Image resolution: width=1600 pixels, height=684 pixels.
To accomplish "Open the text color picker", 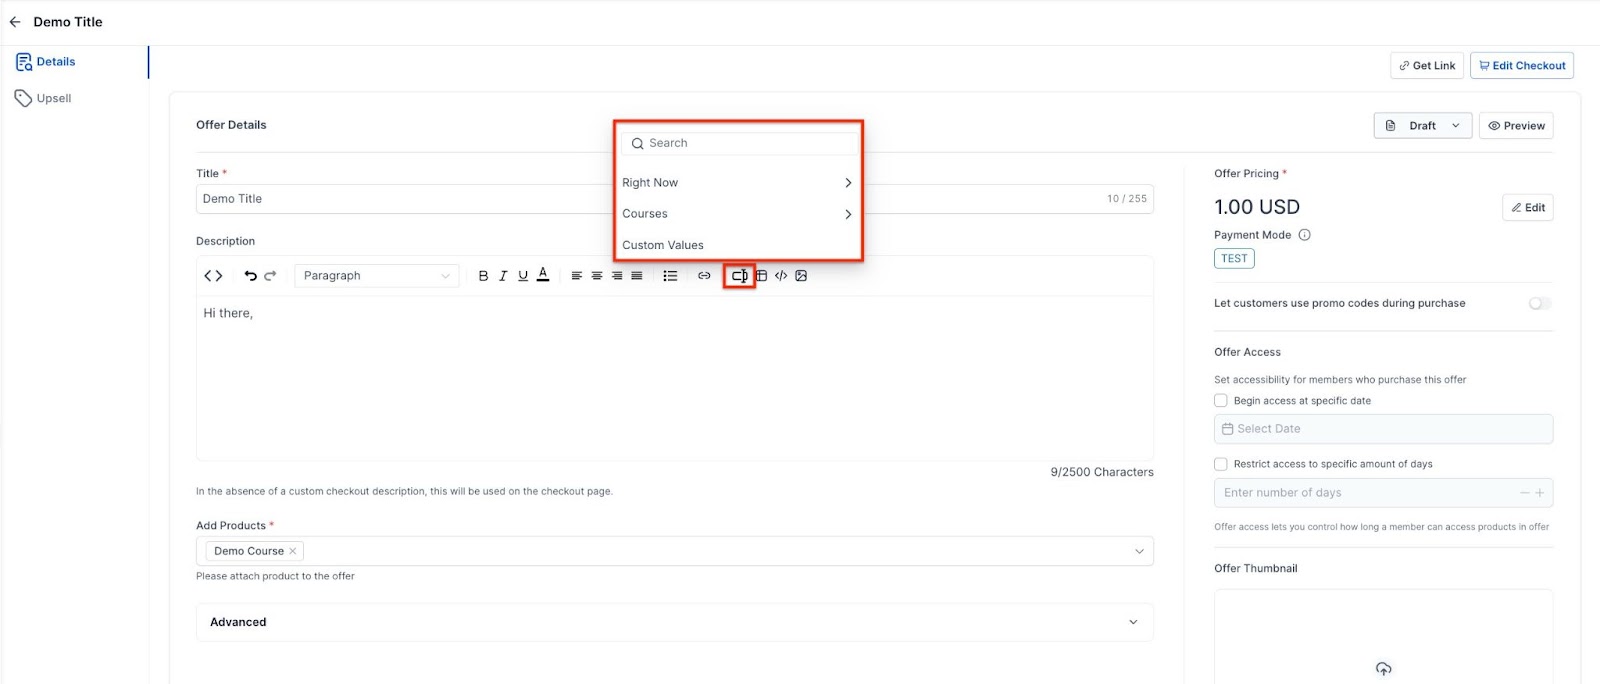I will pos(543,275).
